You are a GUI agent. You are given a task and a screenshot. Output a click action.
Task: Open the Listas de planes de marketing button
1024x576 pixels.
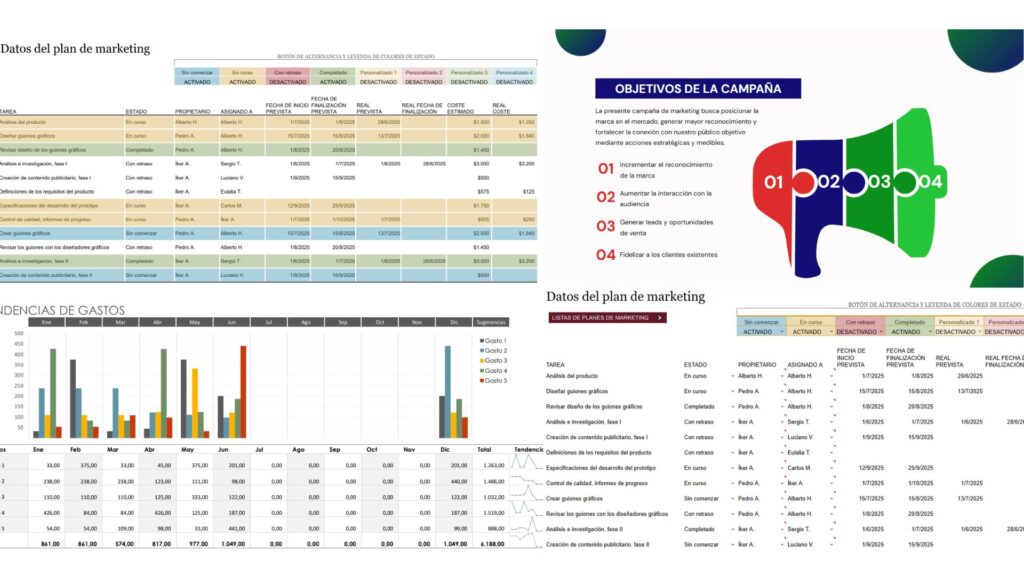pos(608,317)
